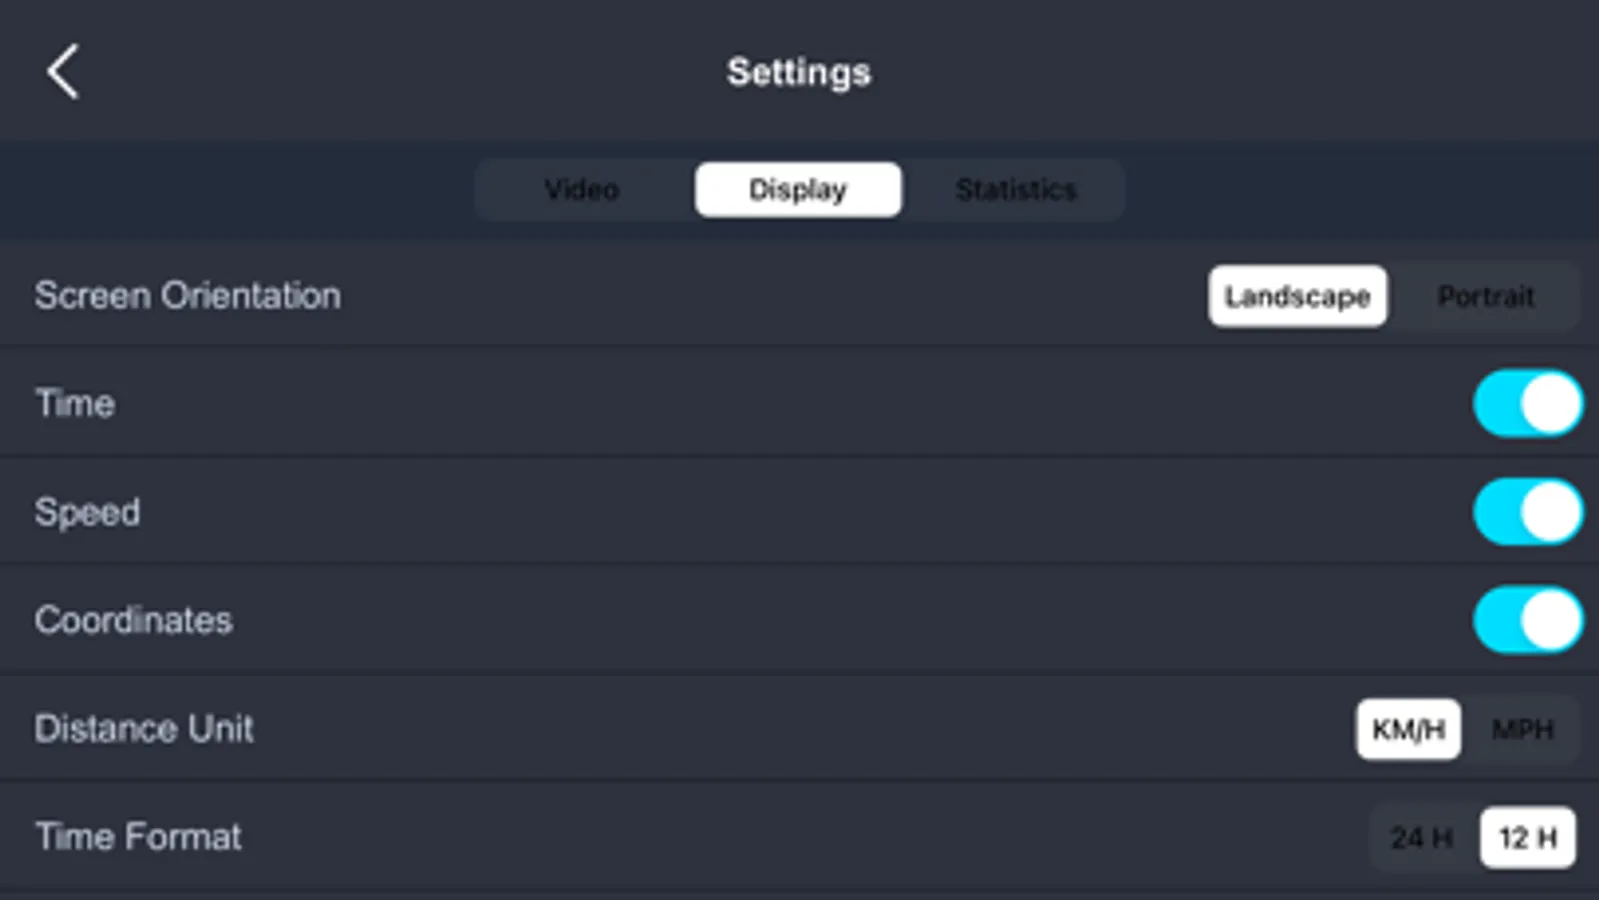Set distance unit to KM/H
Screen dimensions: 1599x900
(x=1408, y=729)
